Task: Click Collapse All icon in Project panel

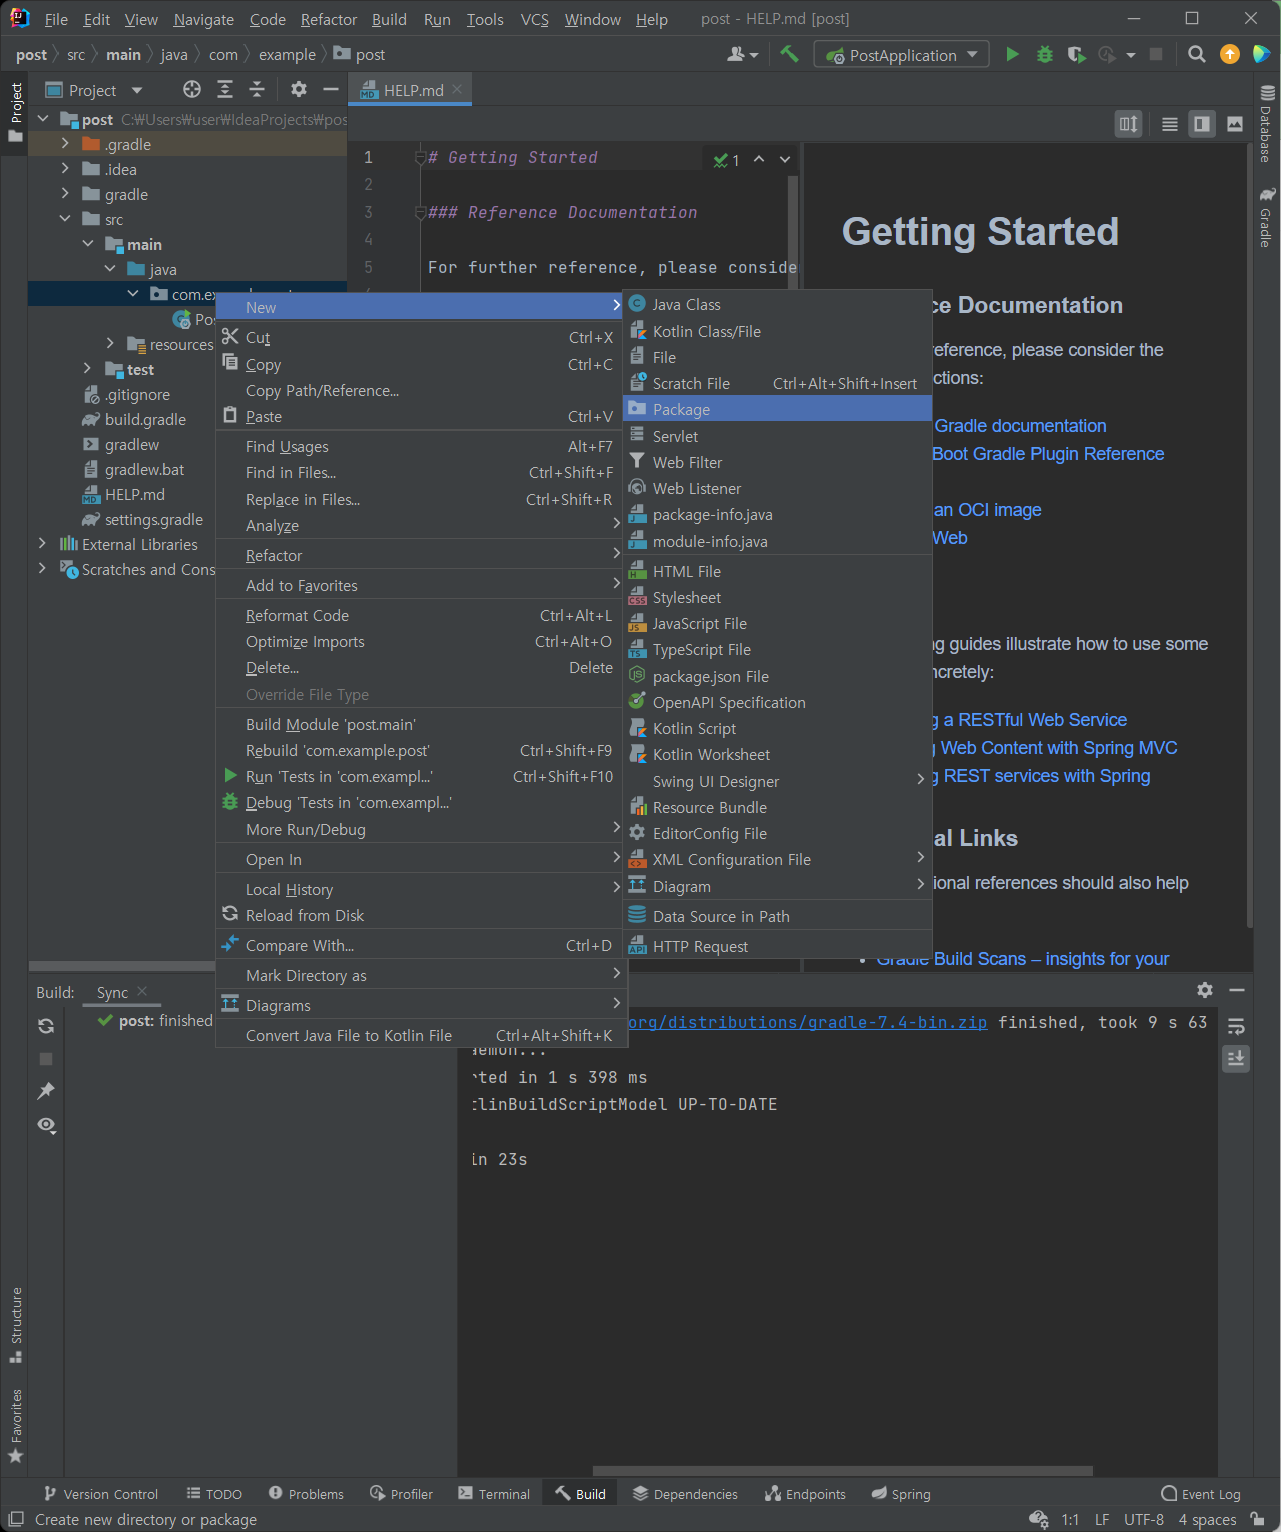Action: coord(257,90)
